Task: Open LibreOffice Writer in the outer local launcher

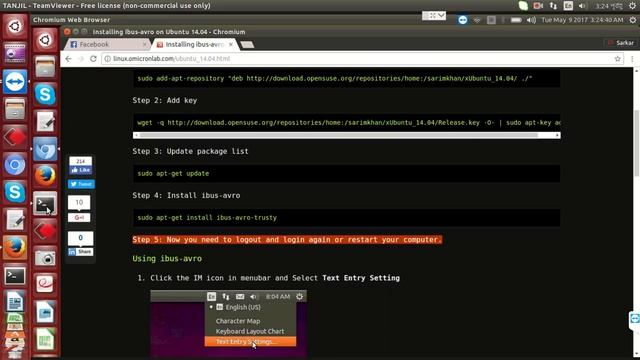Action: click(15, 302)
